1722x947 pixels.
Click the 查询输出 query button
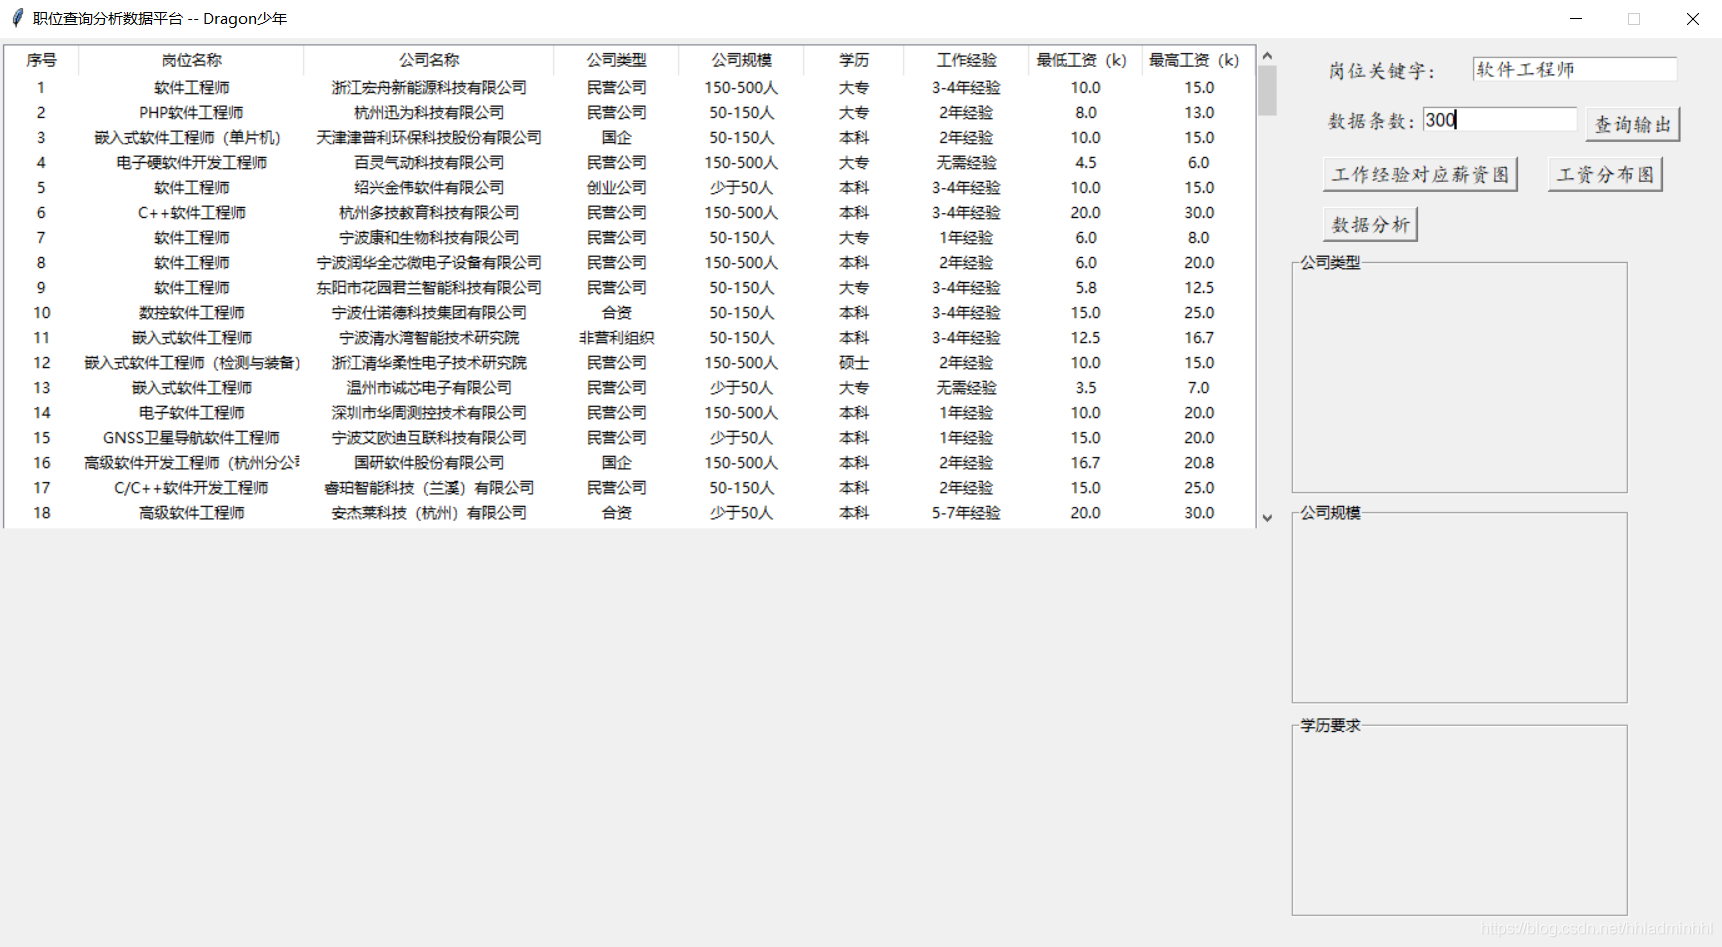point(1632,124)
